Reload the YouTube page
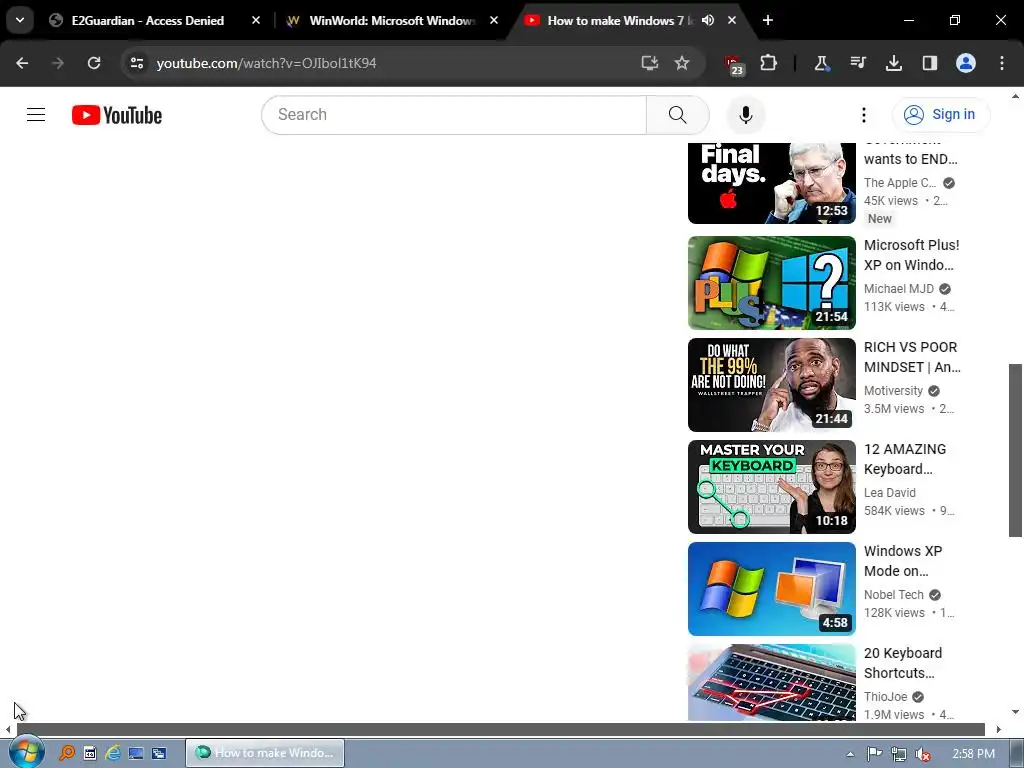This screenshot has width=1024, height=768. tap(94, 63)
